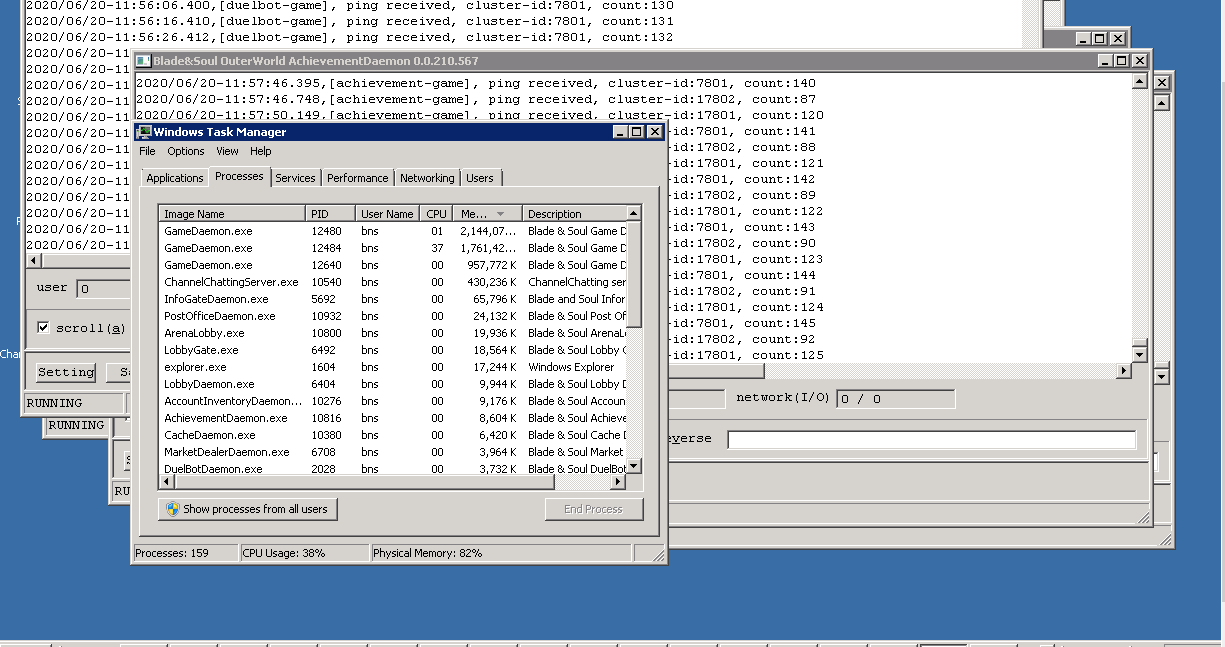Image resolution: width=1225 pixels, height=647 pixels.
Task: Select the LobbyGate.exe process row
Action: pos(393,350)
